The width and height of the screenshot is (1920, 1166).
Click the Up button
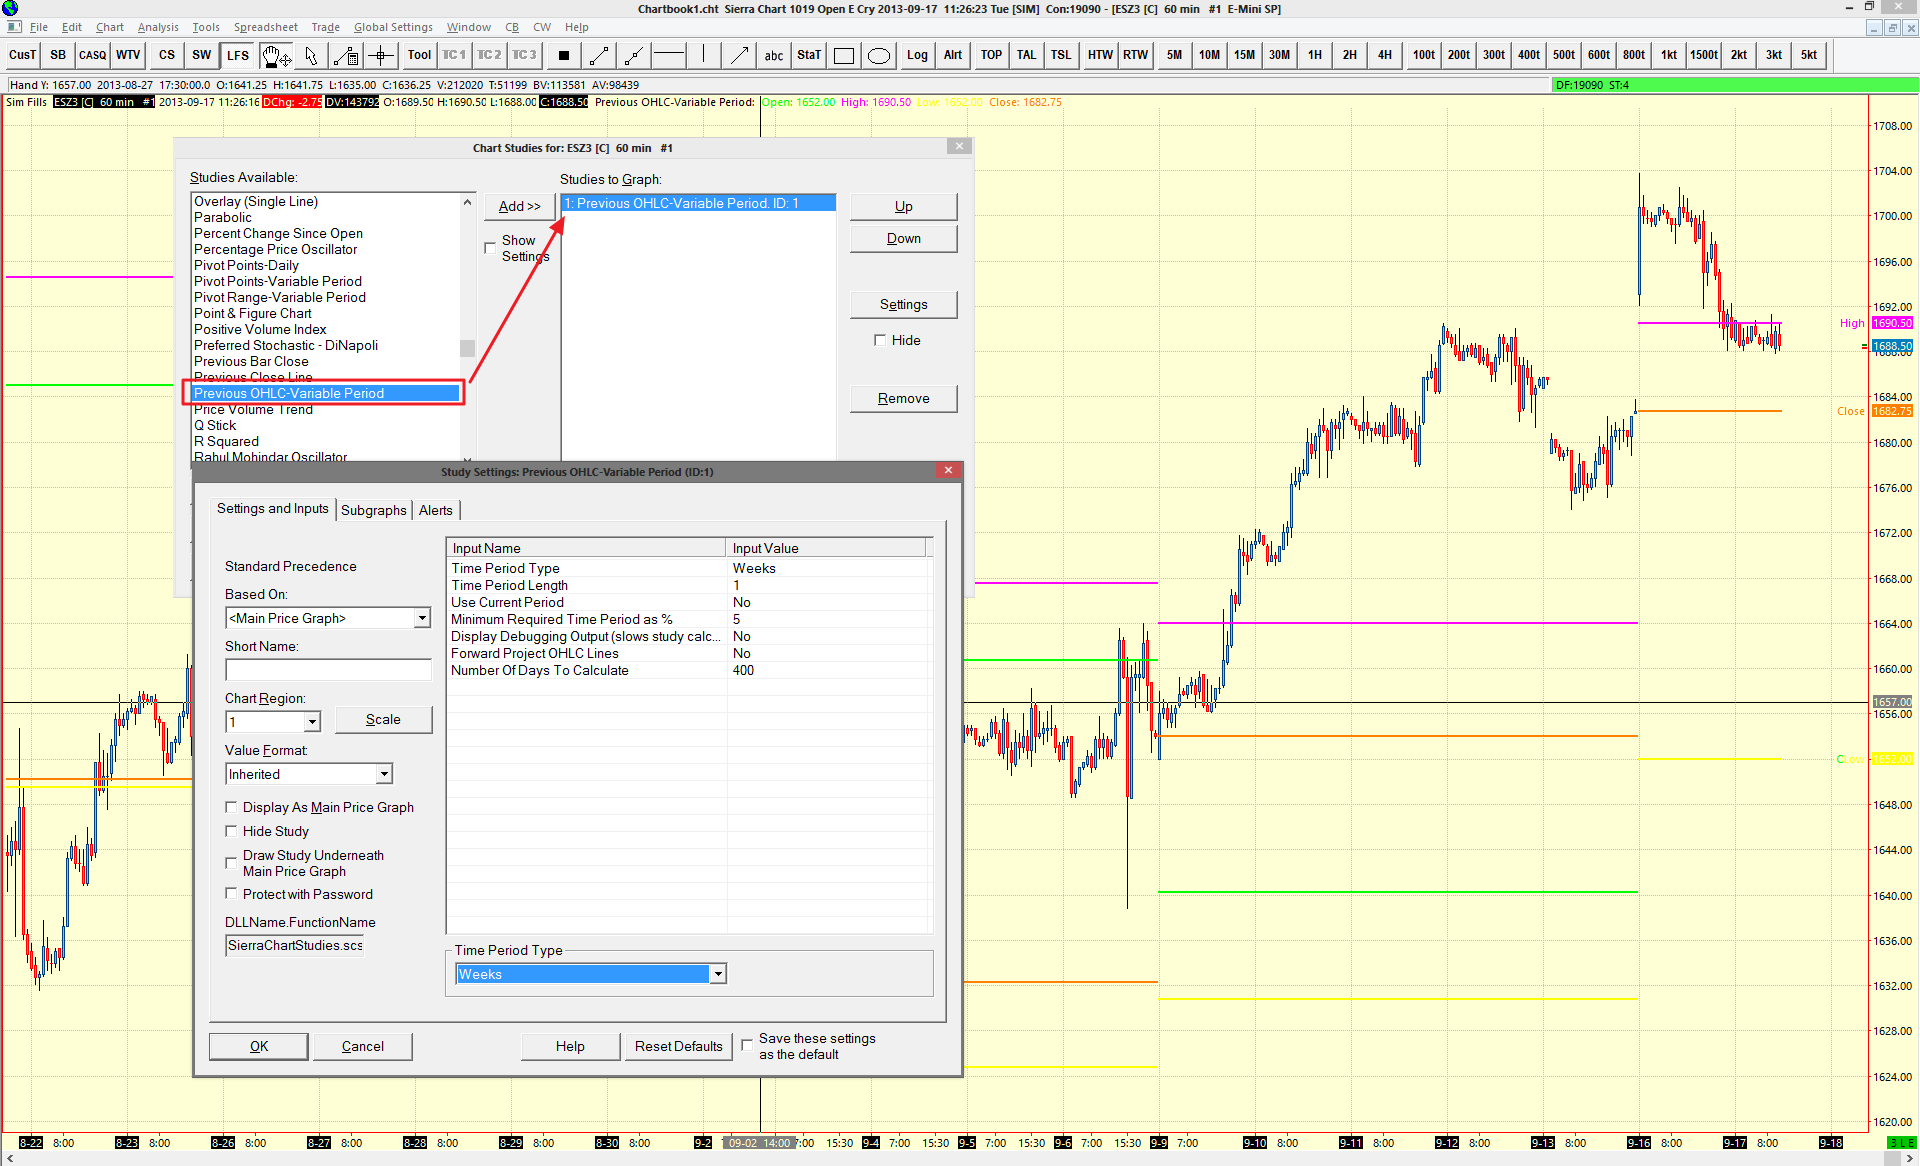coord(904,206)
